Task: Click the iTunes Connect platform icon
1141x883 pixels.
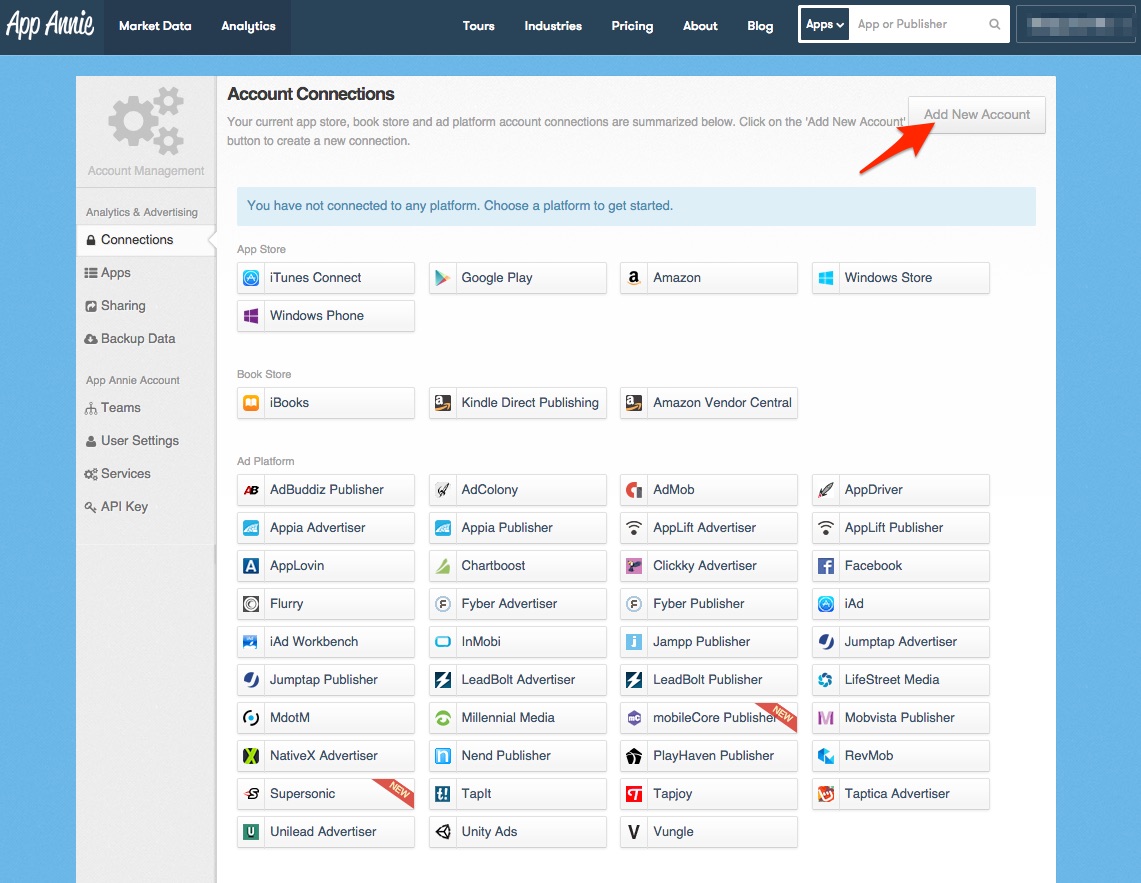Action: coord(251,278)
